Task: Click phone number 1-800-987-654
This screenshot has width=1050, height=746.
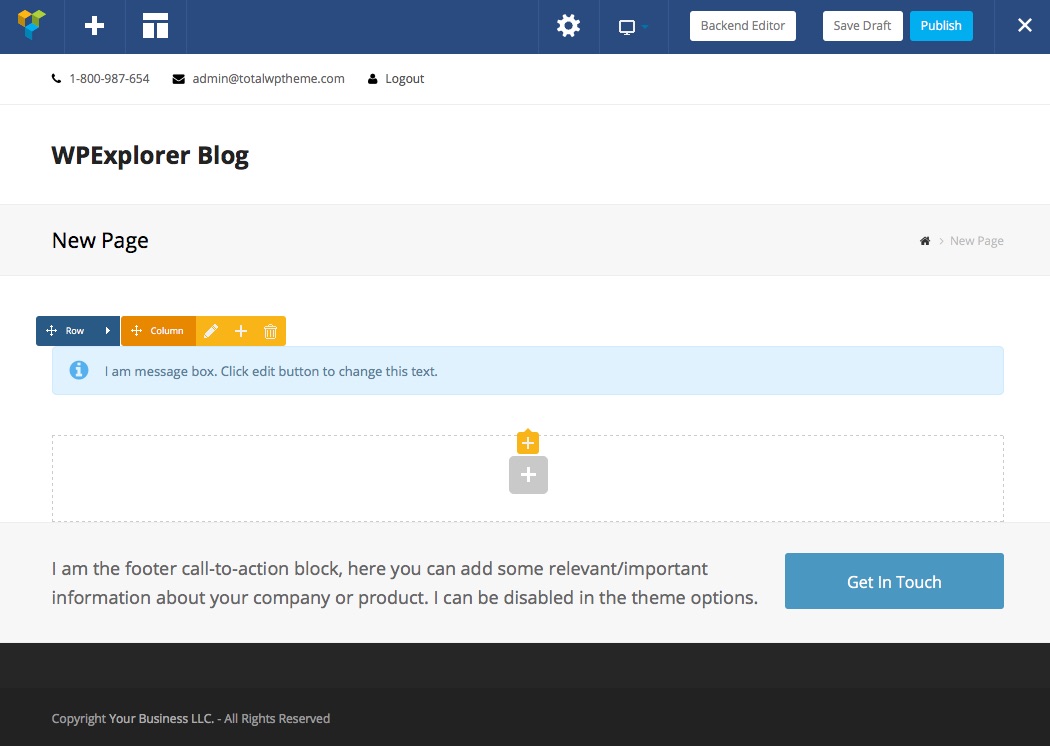Action: [x=109, y=78]
